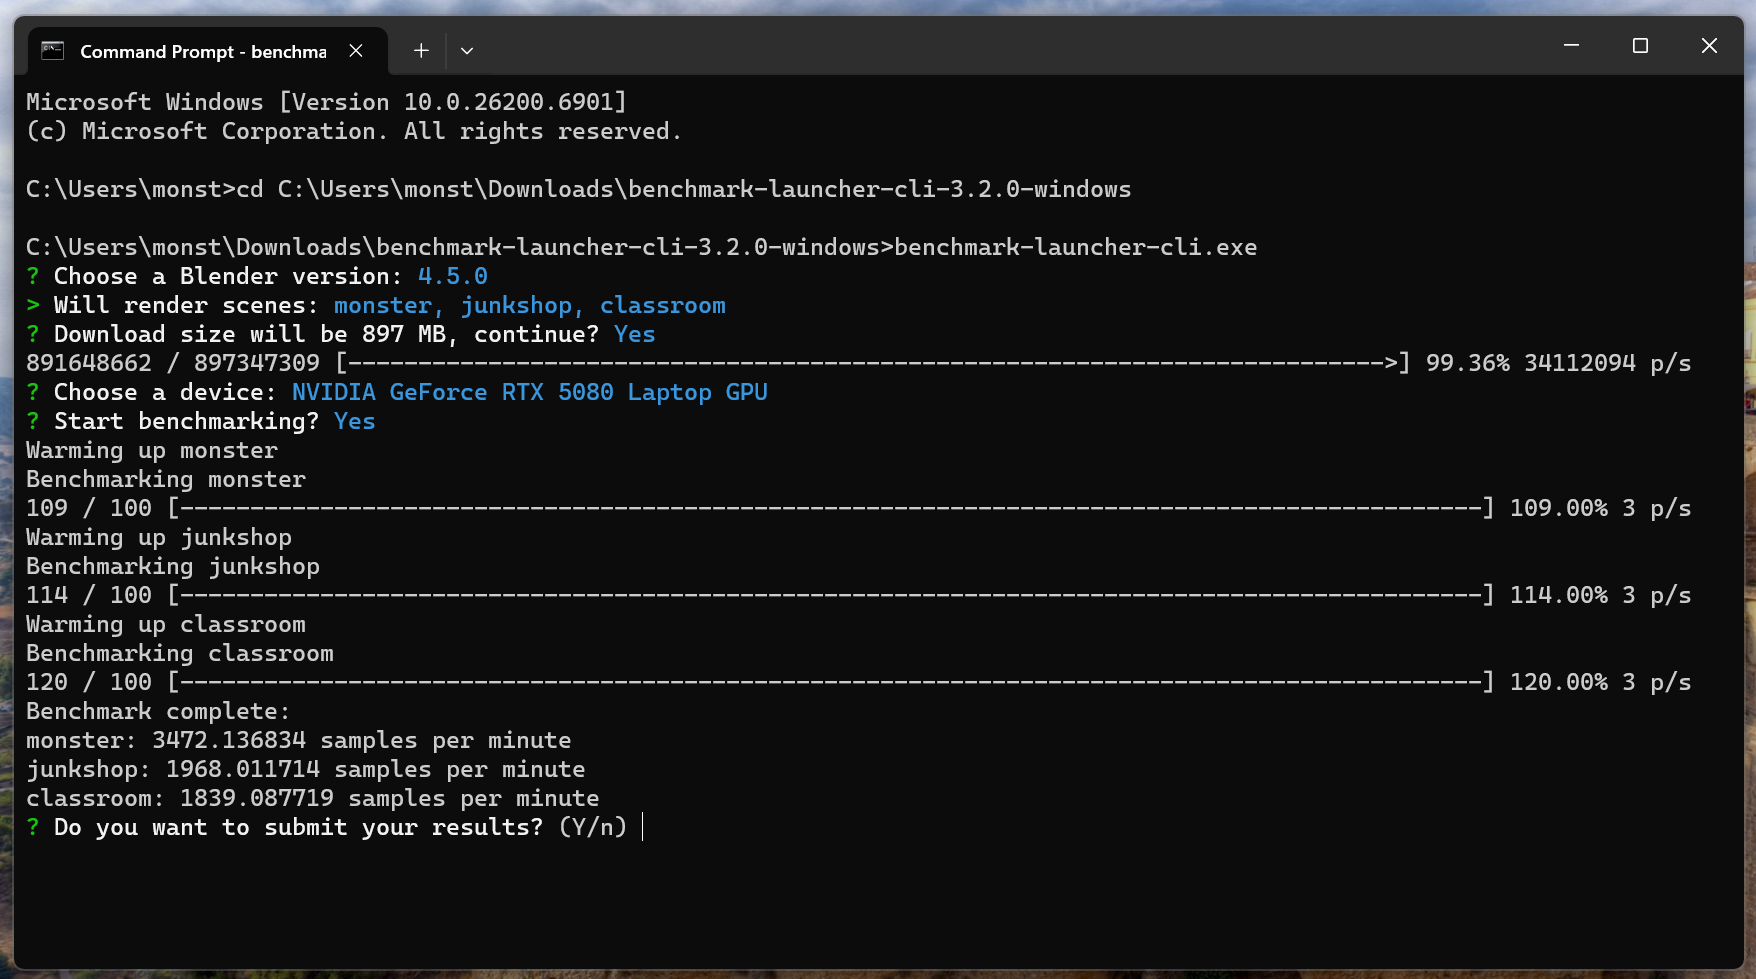The width and height of the screenshot is (1756, 979).
Task: Close the terminal window
Action: 1709,46
